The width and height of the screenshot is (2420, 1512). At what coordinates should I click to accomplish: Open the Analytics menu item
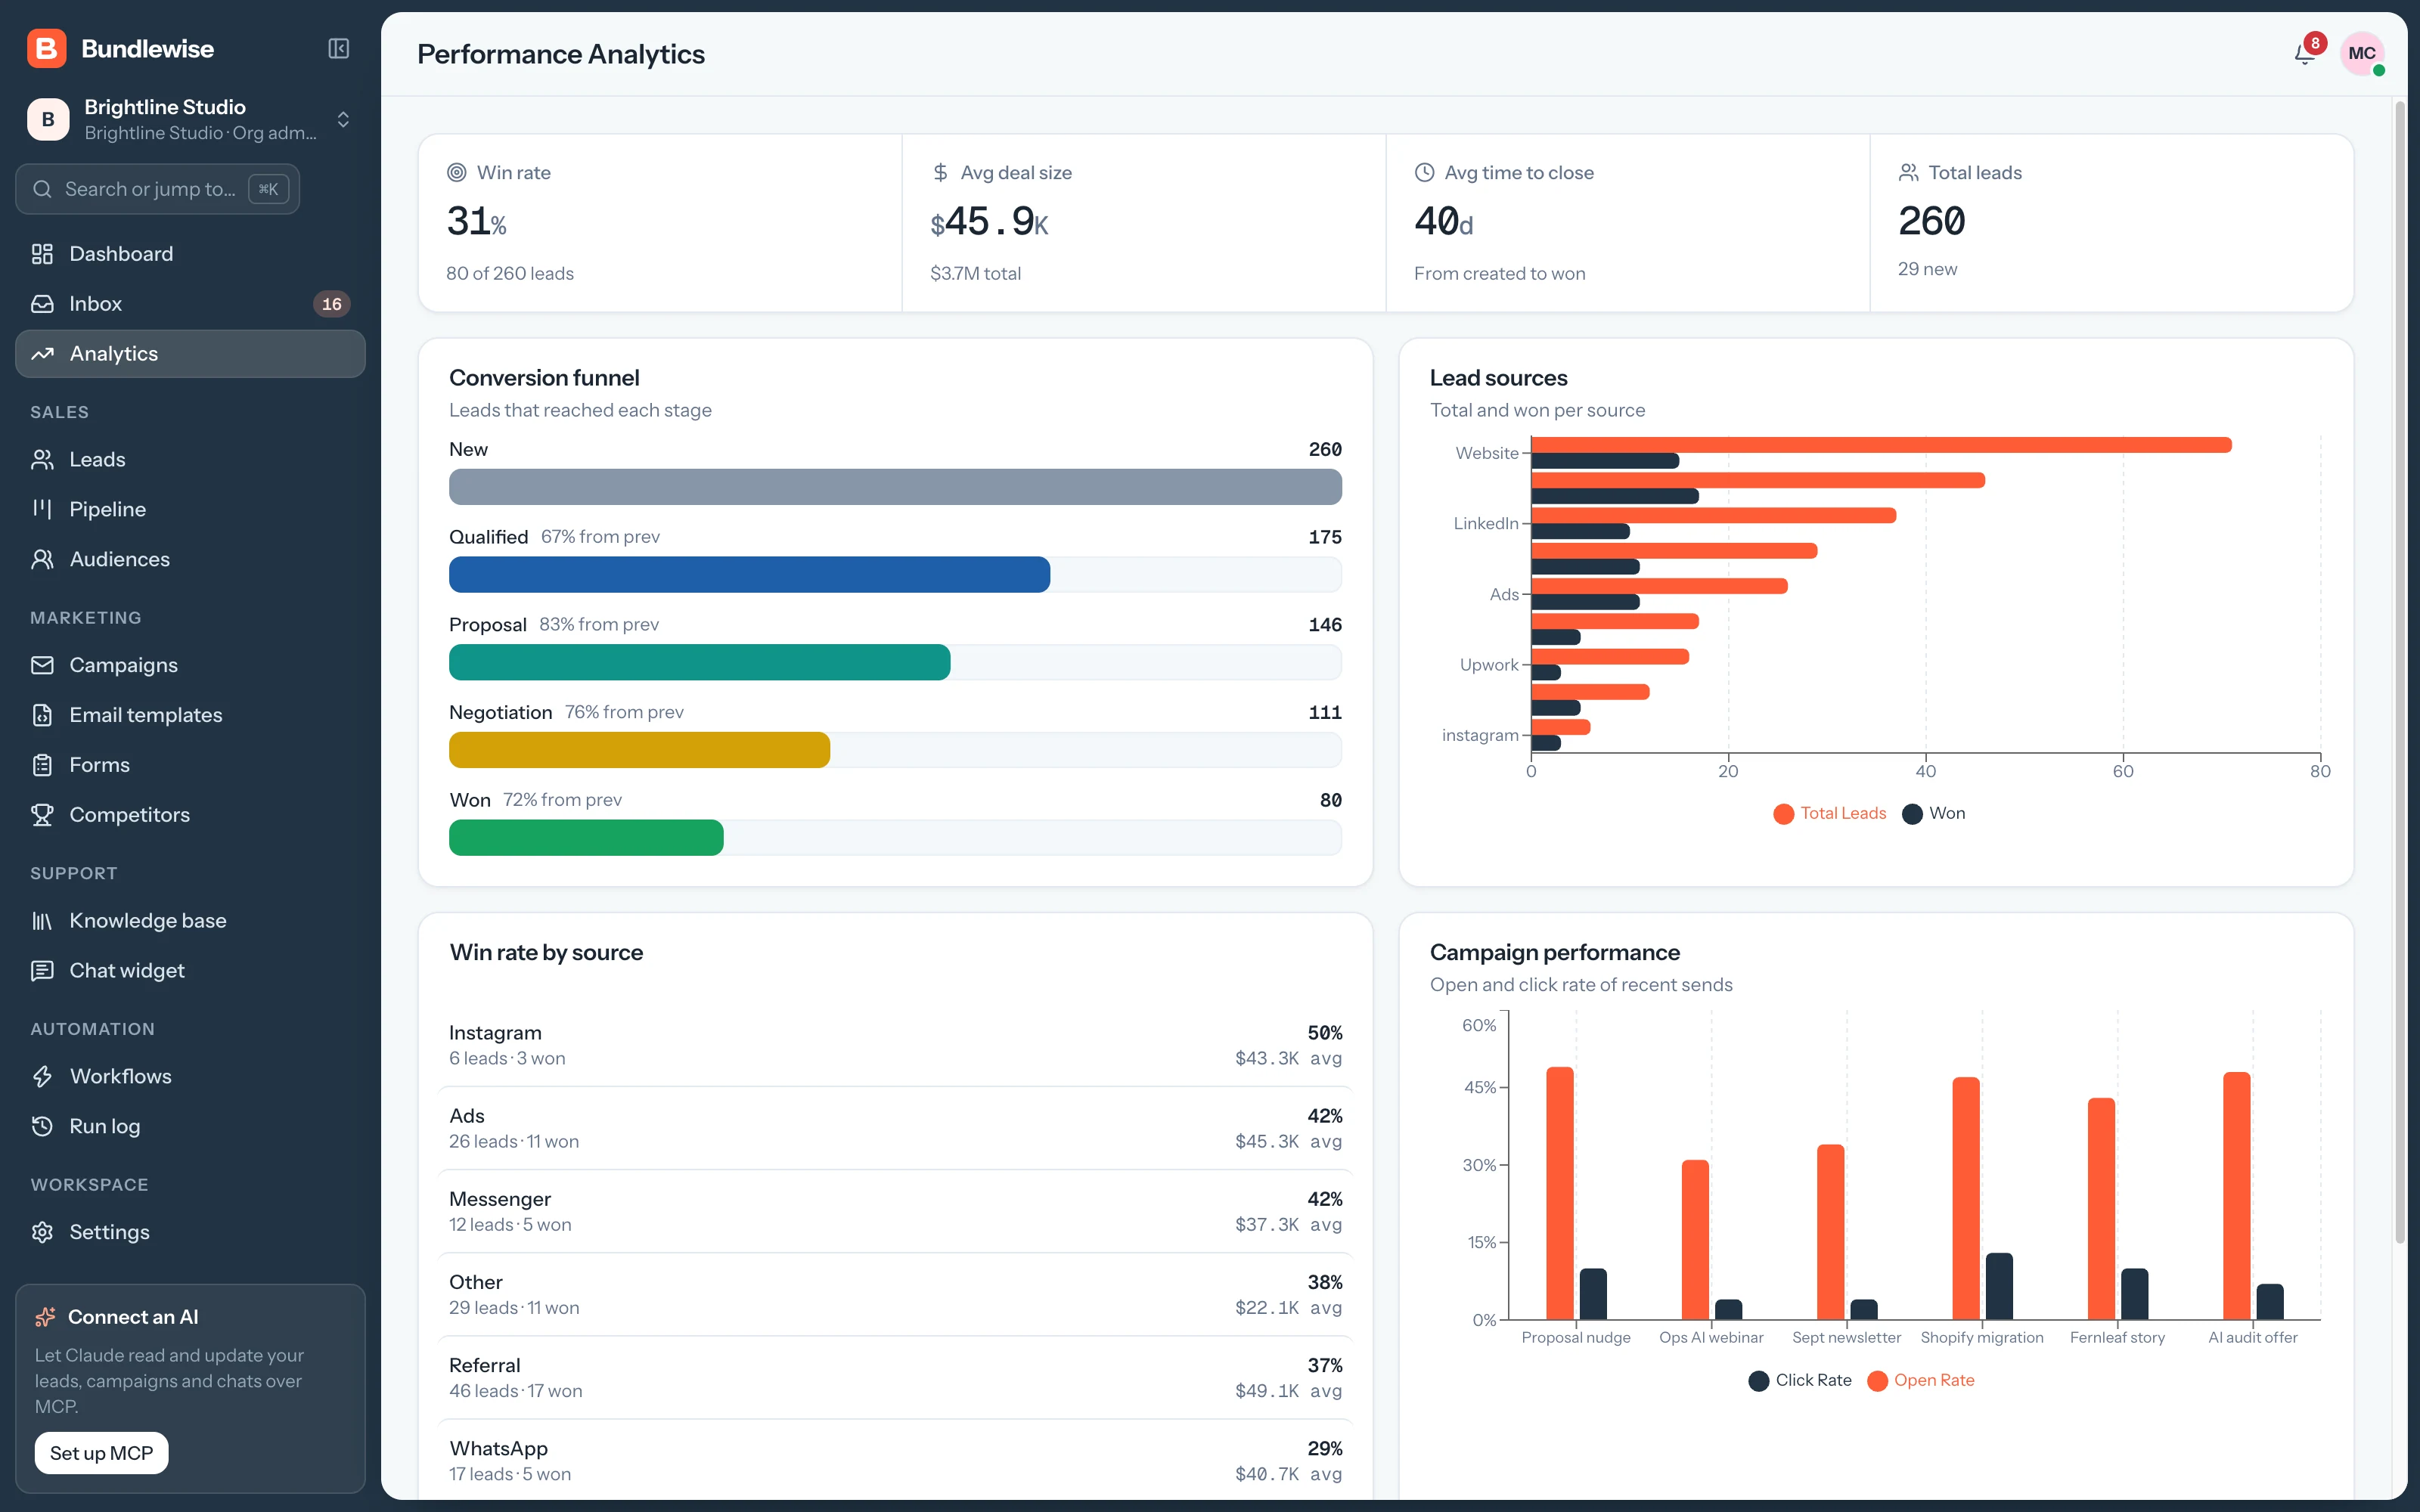click(190, 354)
